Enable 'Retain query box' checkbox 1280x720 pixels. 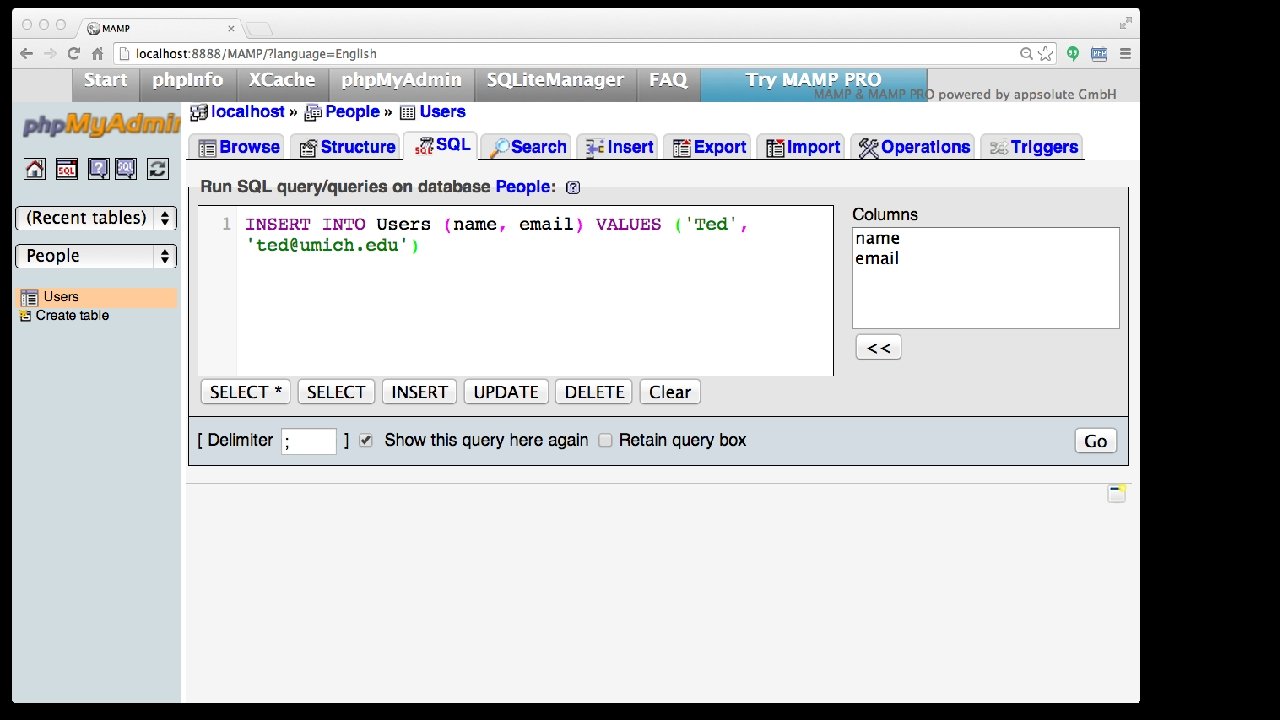pos(605,440)
